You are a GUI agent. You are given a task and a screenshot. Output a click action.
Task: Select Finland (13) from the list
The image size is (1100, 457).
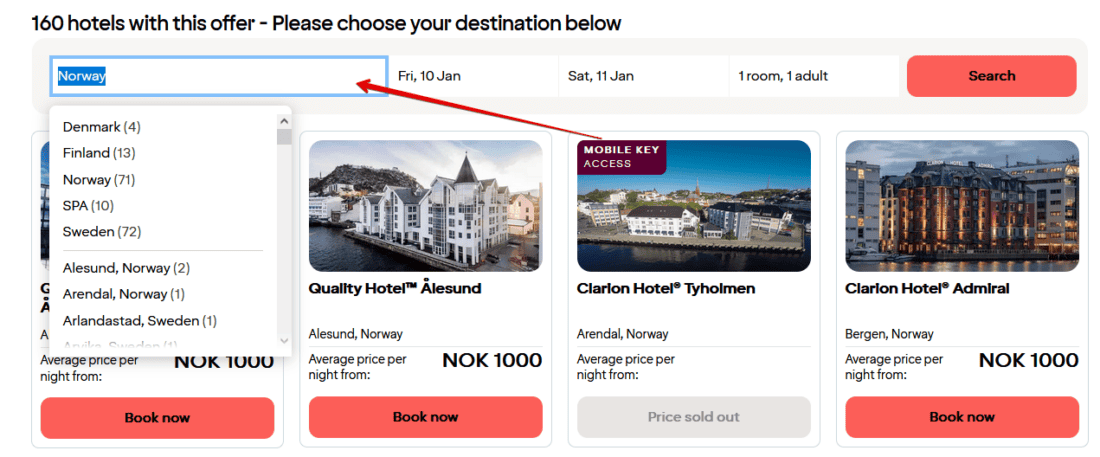coord(99,153)
